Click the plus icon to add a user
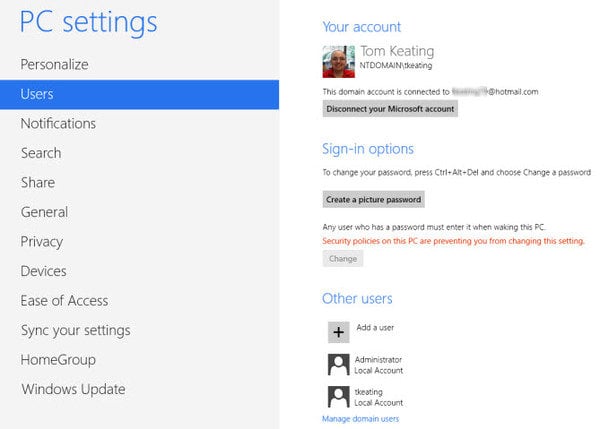Viewport: 600px width, 429px height. [x=338, y=332]
